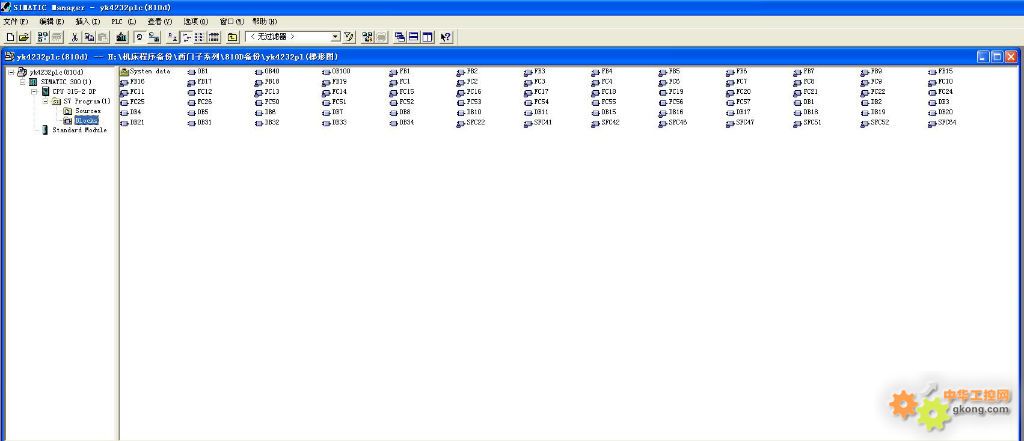Click the Paste toolbar icon
This screenshot has width=1024, height=441.
[x=102, y=37]
